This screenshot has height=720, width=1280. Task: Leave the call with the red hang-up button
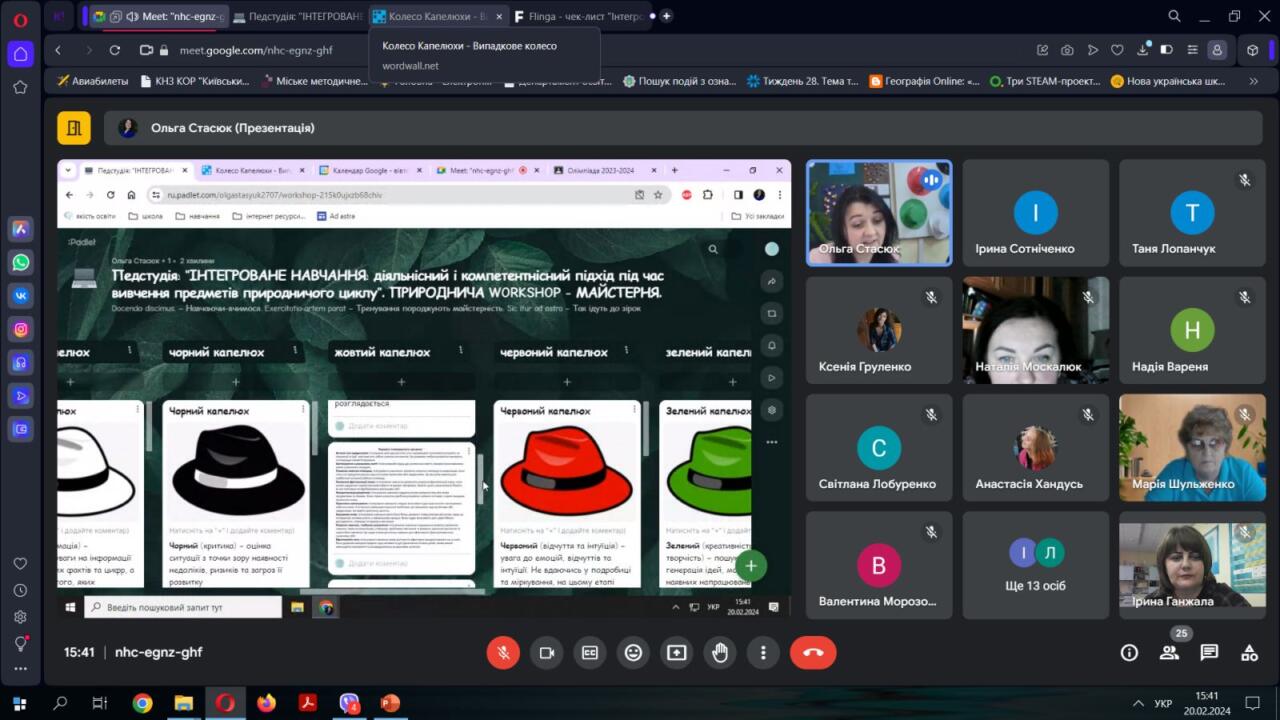[x=813, y=653]
